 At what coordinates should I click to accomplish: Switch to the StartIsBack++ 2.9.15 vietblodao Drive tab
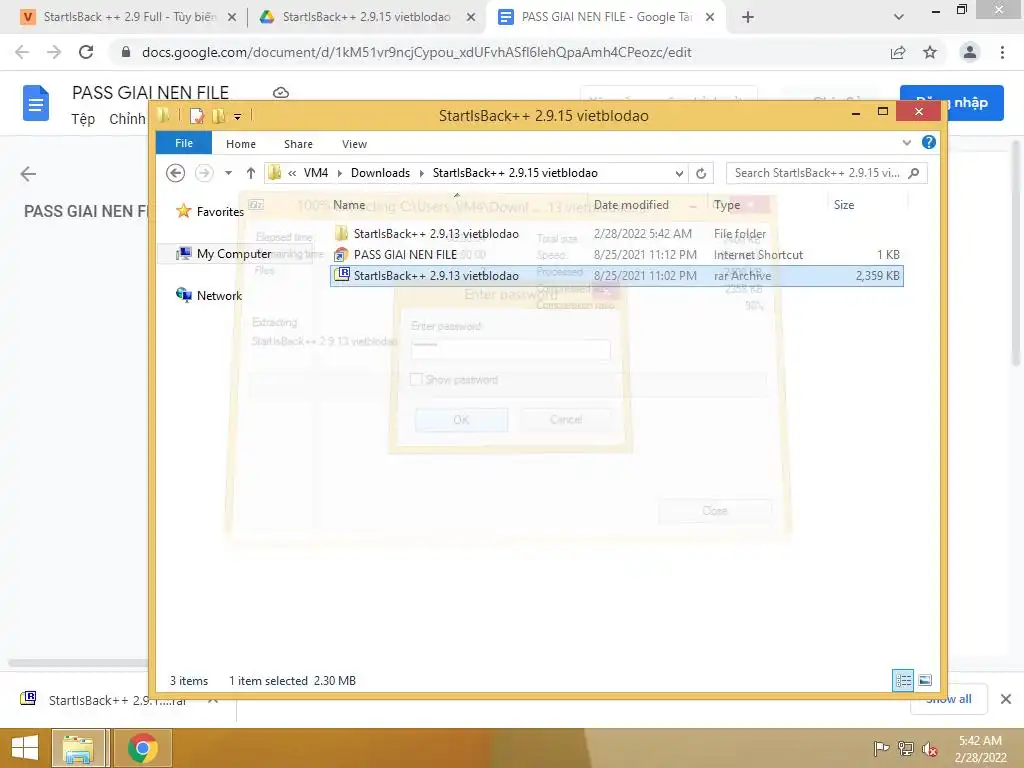[366, 17]
